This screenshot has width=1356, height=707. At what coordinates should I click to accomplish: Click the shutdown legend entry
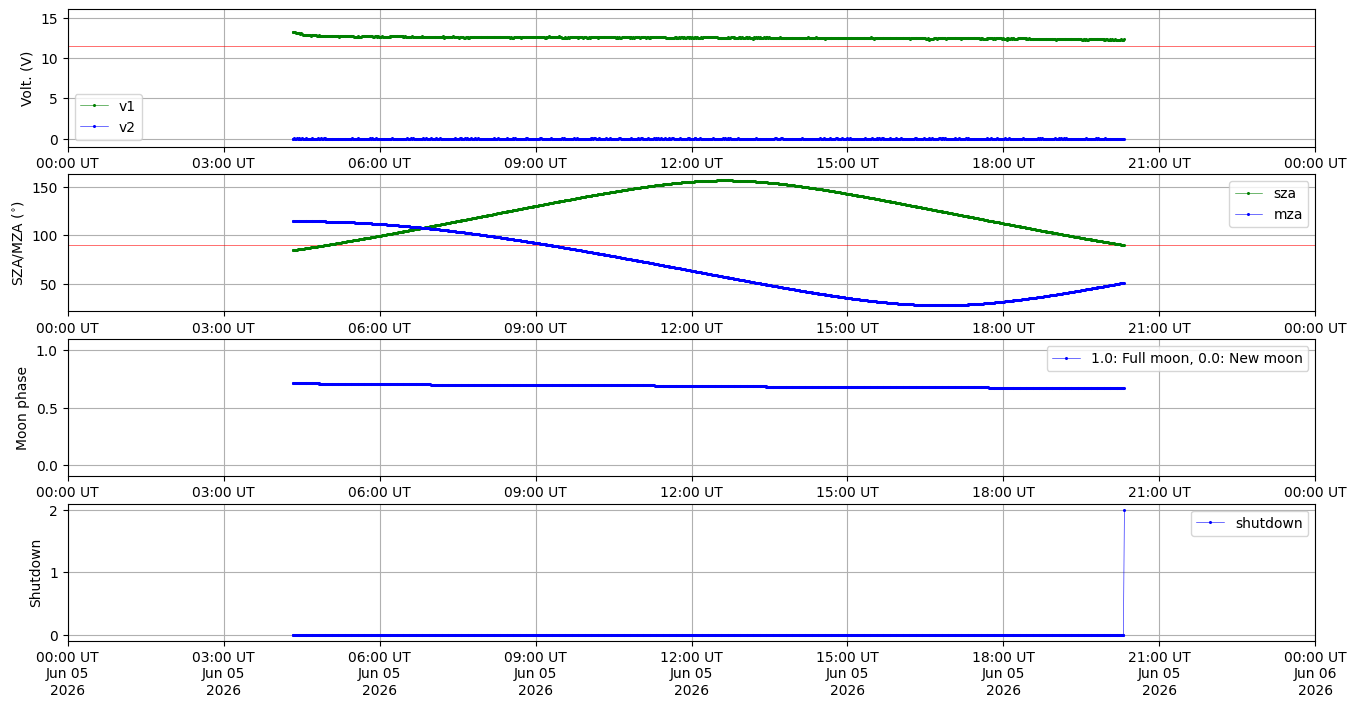point(1249,523)
